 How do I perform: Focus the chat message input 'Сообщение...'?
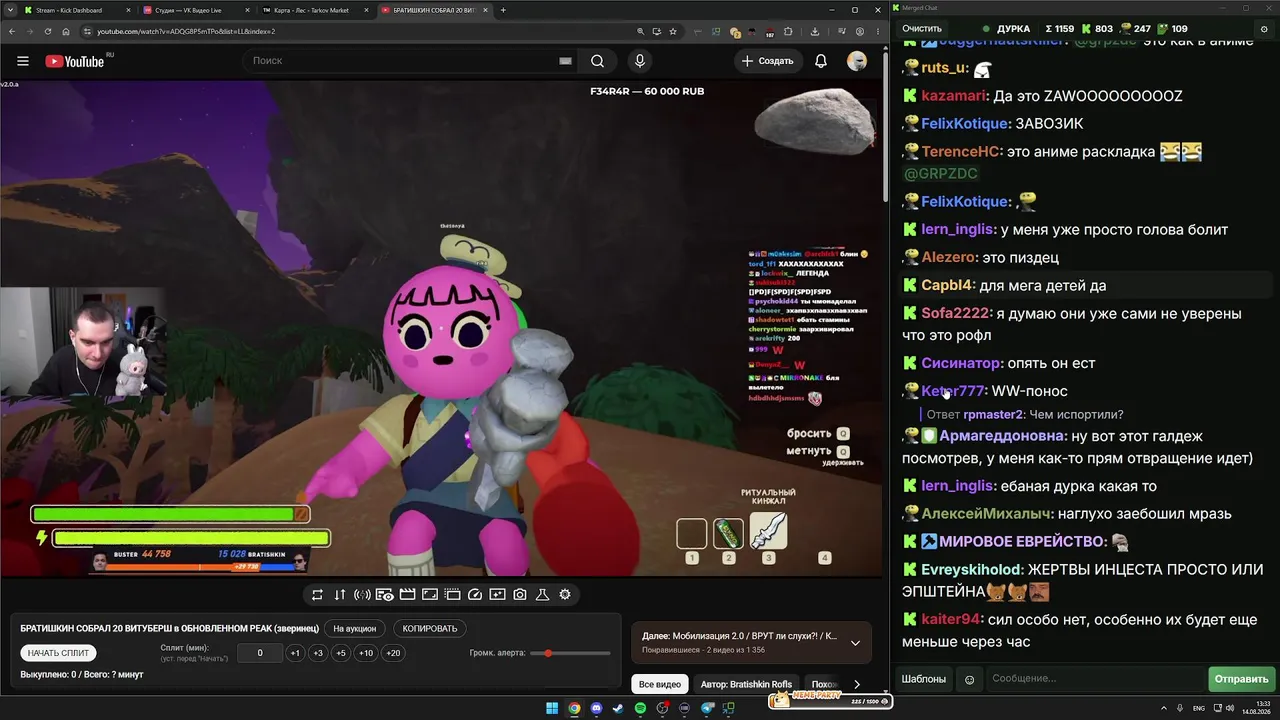(1095, 679)
